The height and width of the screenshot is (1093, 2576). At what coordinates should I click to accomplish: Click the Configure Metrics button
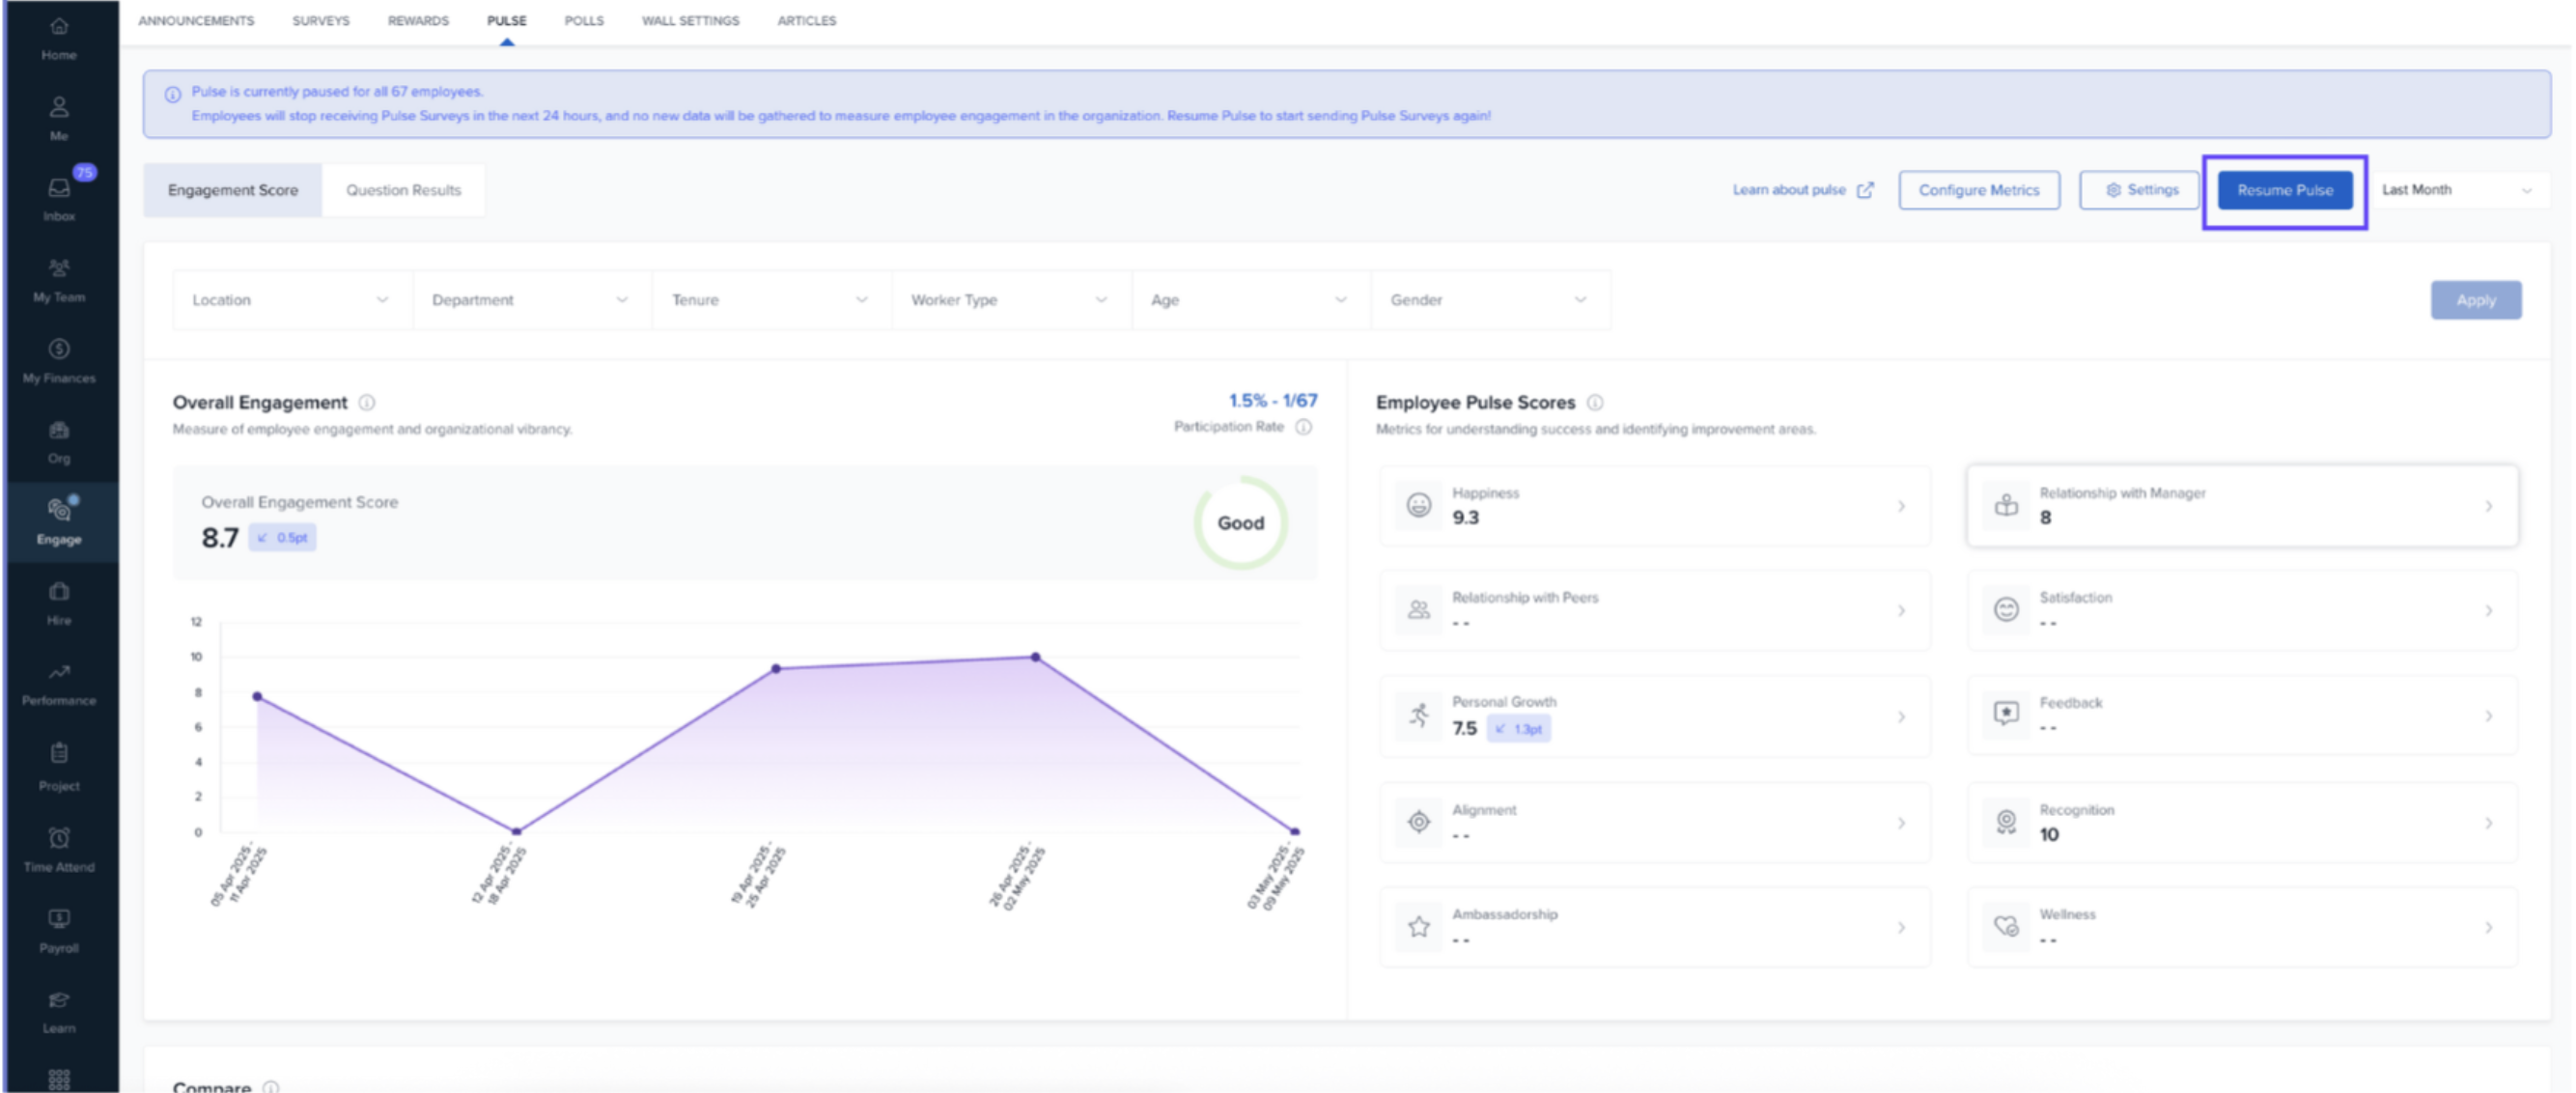pyautogui.click(x=1978, y=190)
